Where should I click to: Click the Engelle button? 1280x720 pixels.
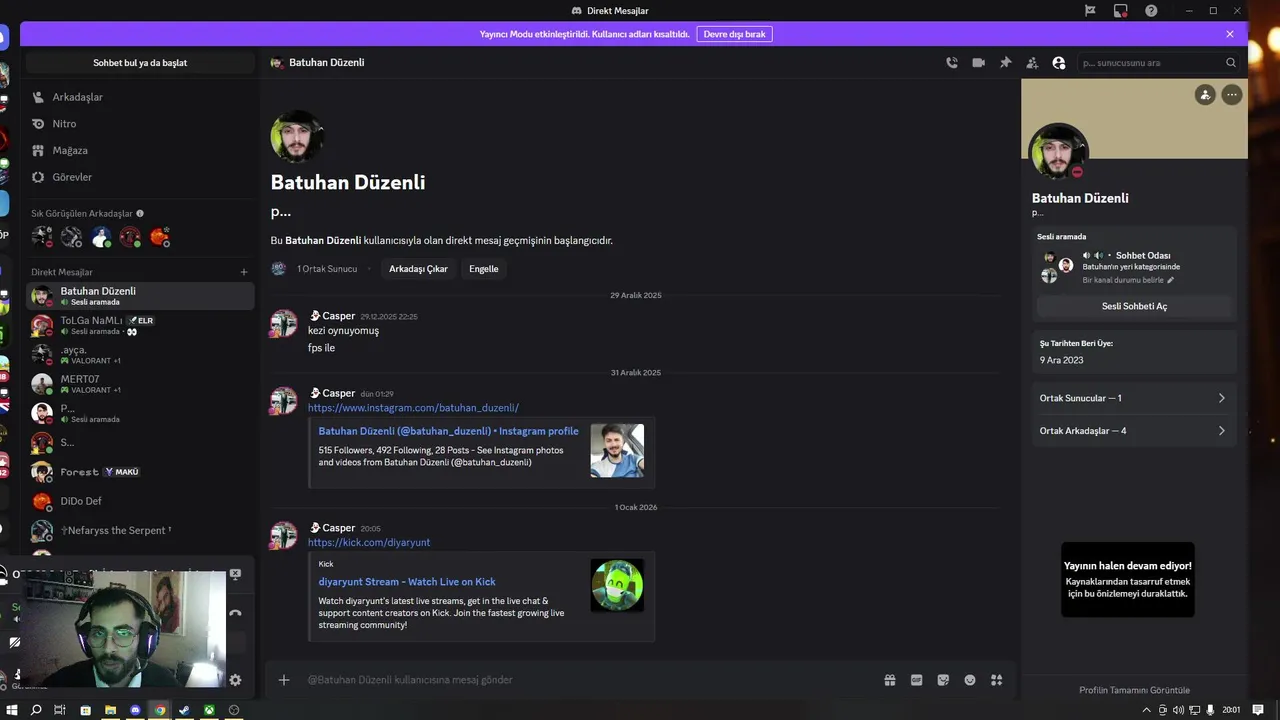point(484,269)
